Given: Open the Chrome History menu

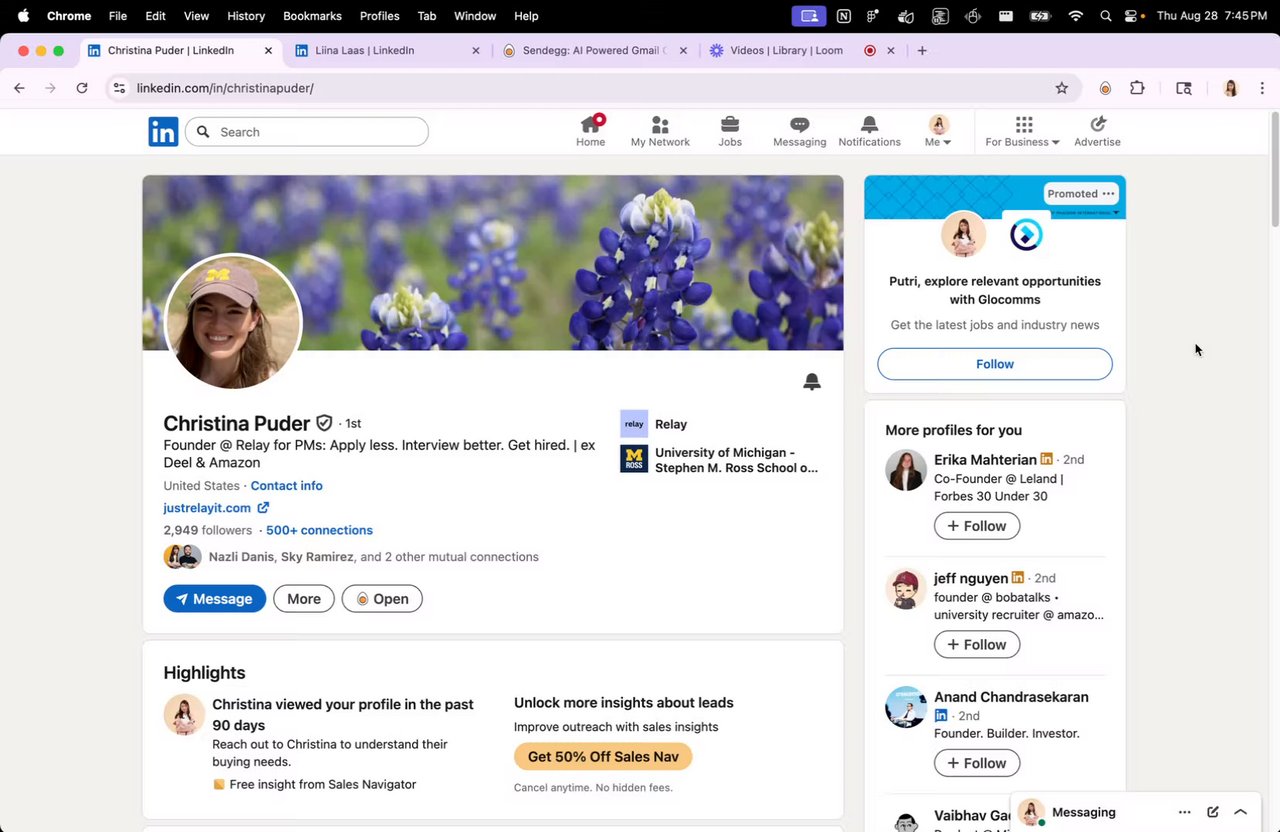Looking at the screenshot, I should click(246, 16).
